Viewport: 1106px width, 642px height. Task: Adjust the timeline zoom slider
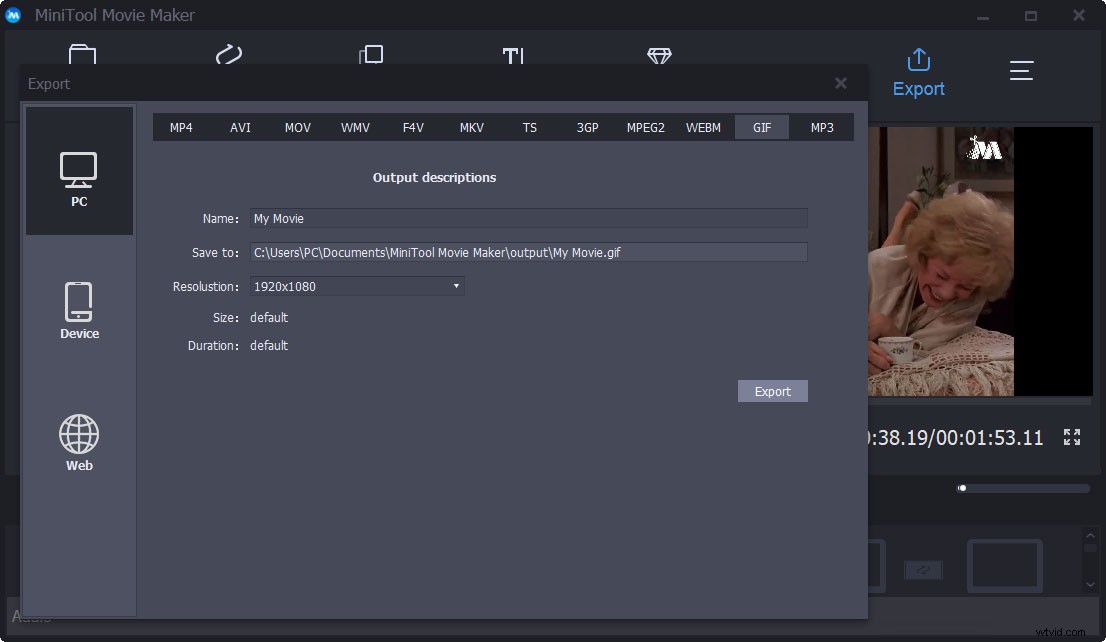point(962,487)
